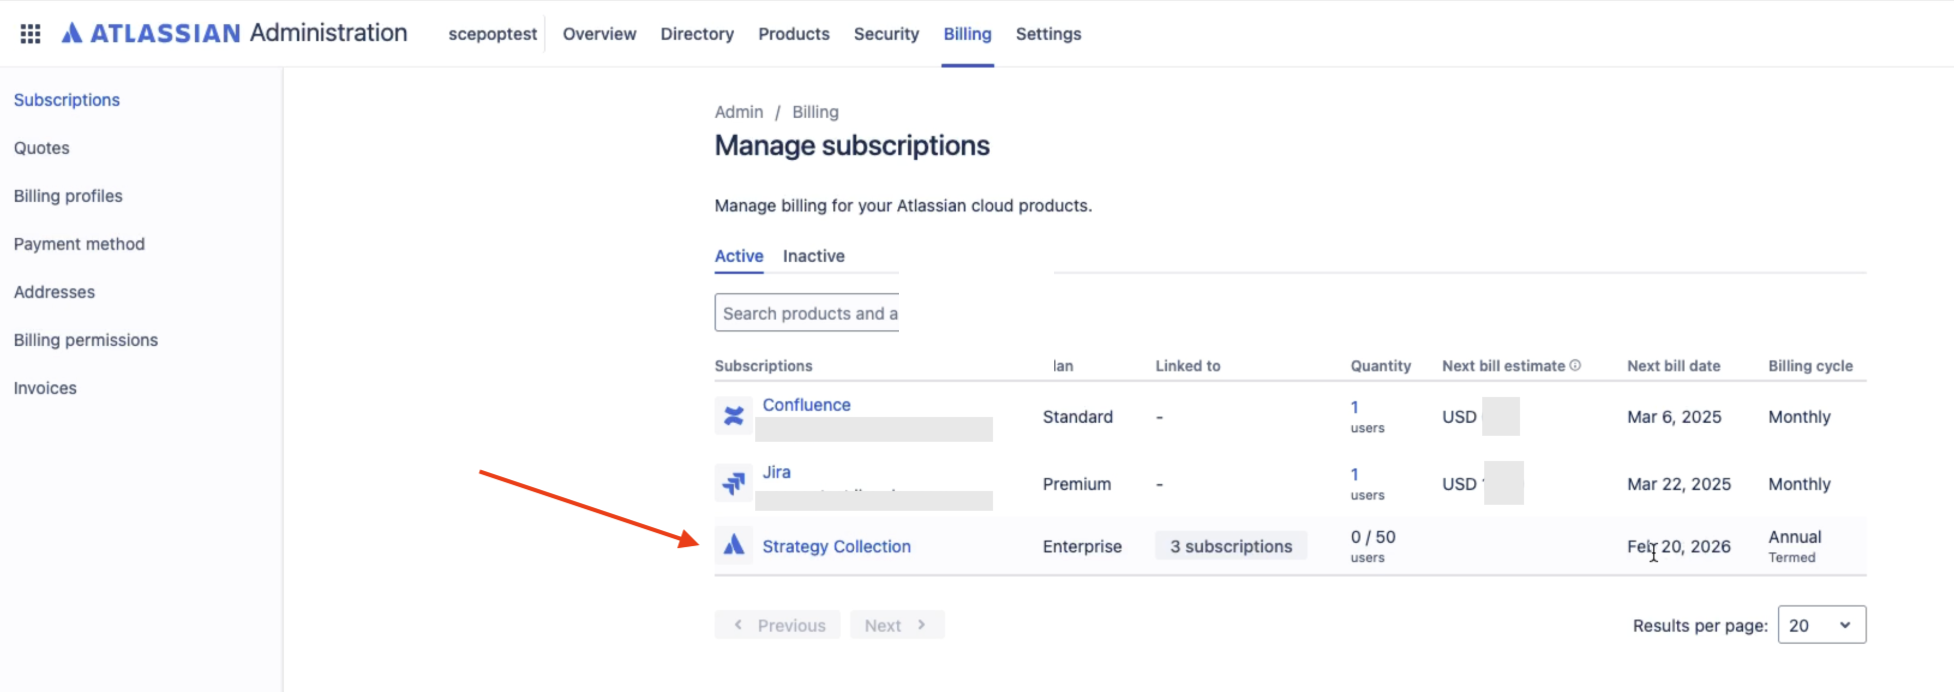The width and height of the screenshot is (1954, 692).
Task: Open Billing permissions in the sidebar
Action: tap(86, 340)
